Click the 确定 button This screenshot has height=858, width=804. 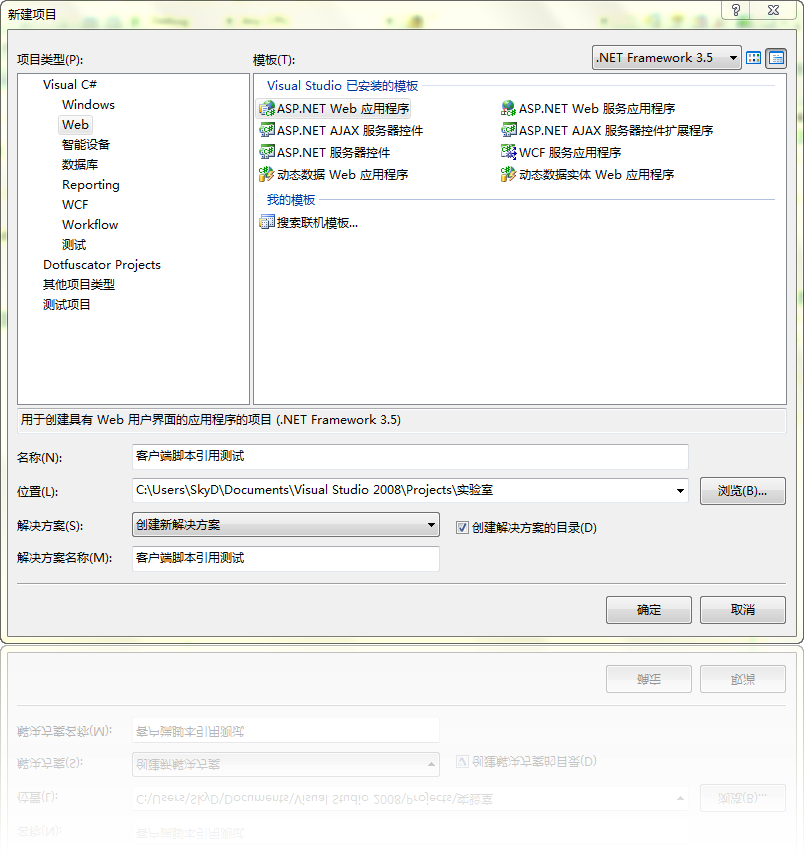649,610
